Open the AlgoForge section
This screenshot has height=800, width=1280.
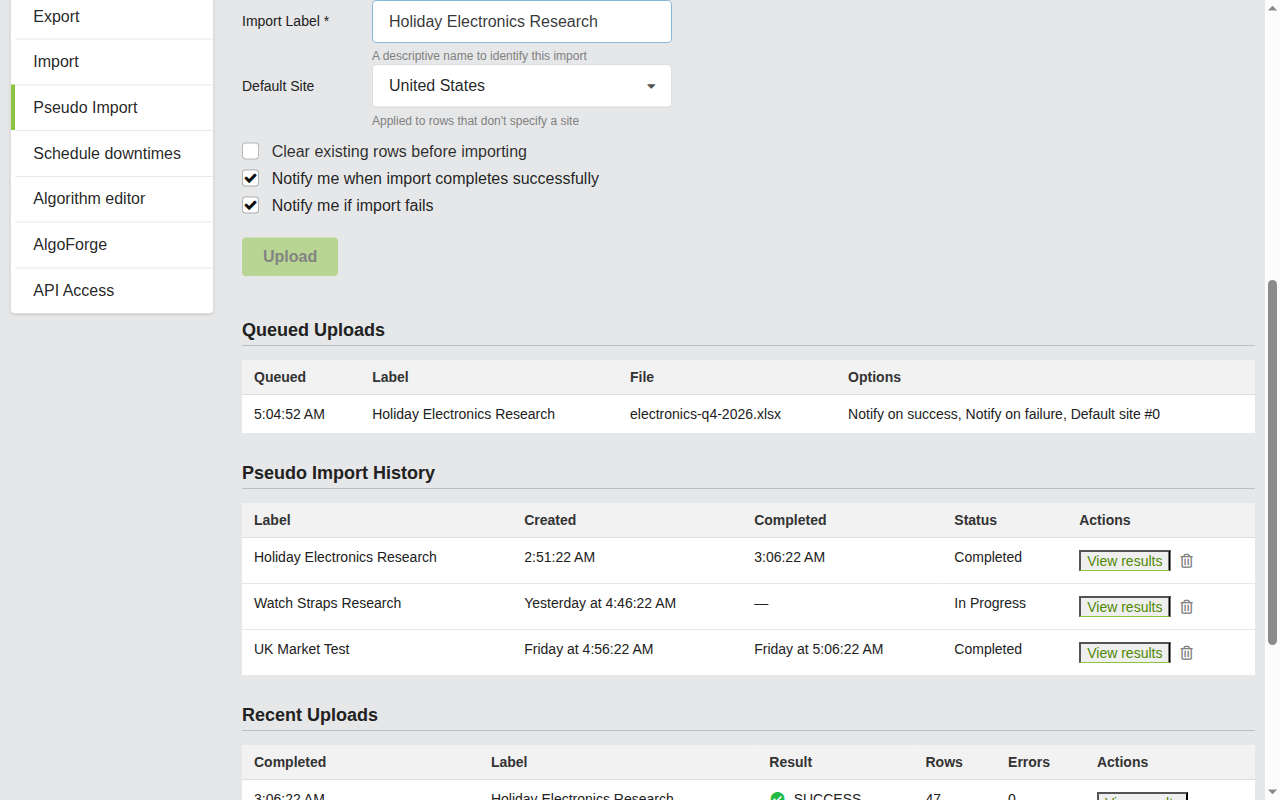(70, 244)
